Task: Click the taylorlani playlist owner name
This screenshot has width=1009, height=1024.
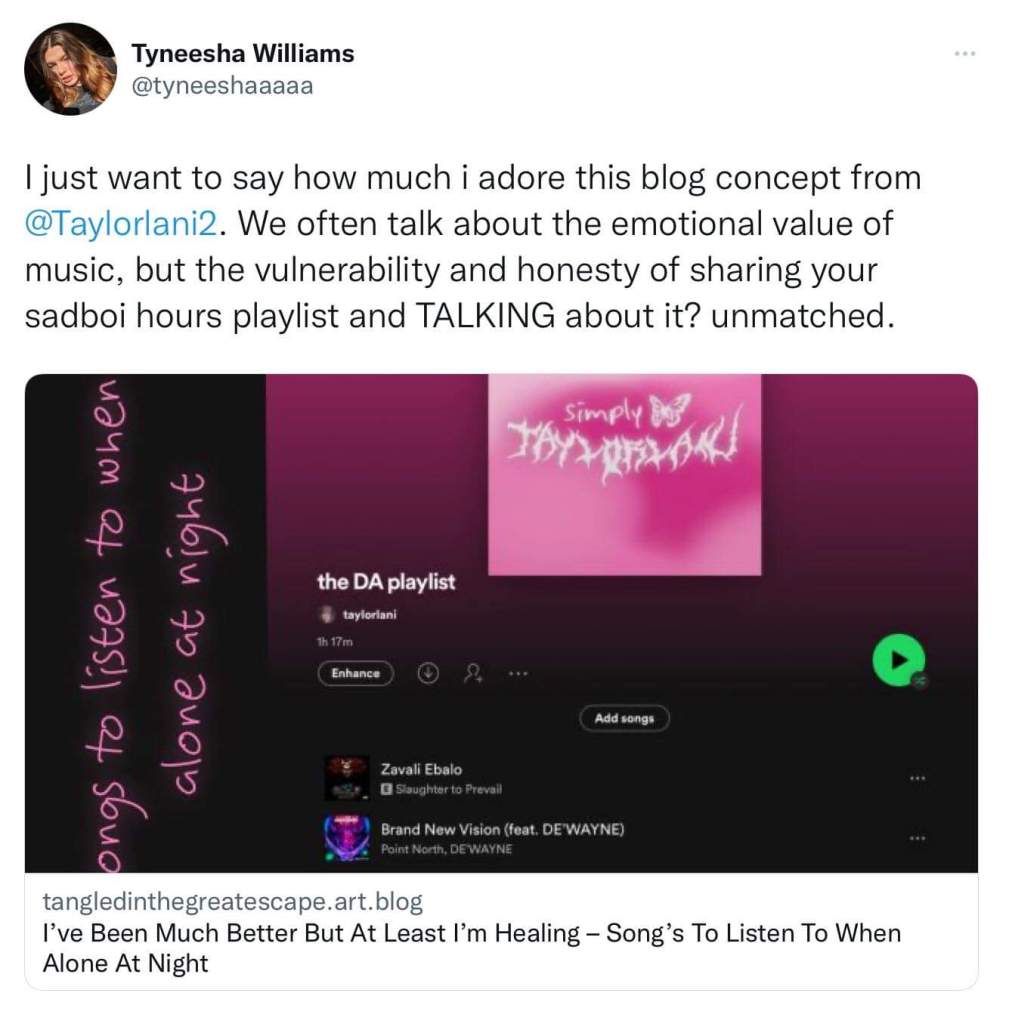Action: click(369, 615)
